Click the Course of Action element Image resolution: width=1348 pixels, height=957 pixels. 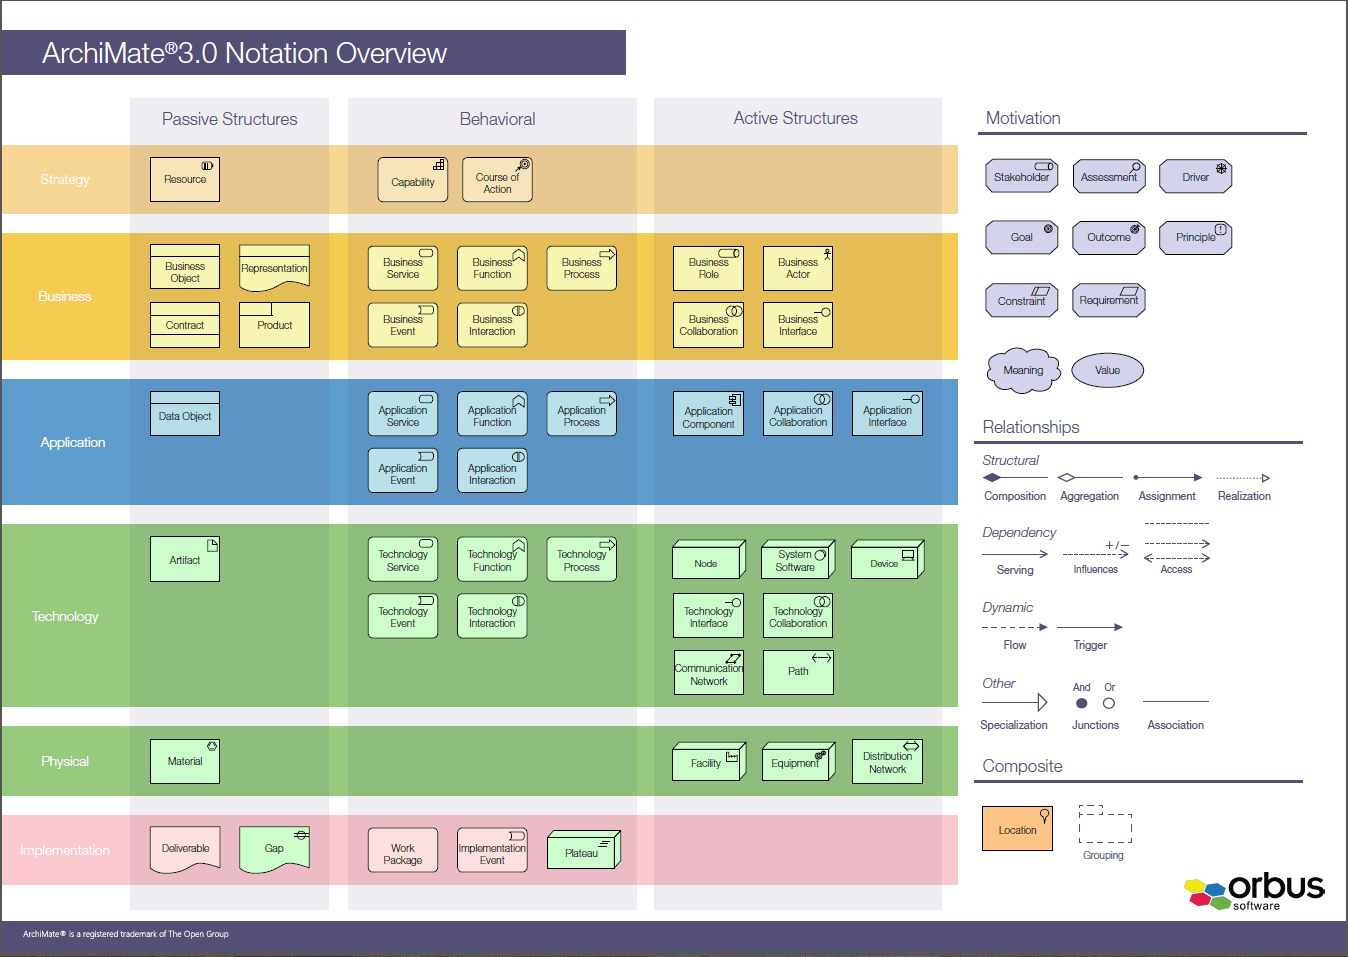point(497,180)
